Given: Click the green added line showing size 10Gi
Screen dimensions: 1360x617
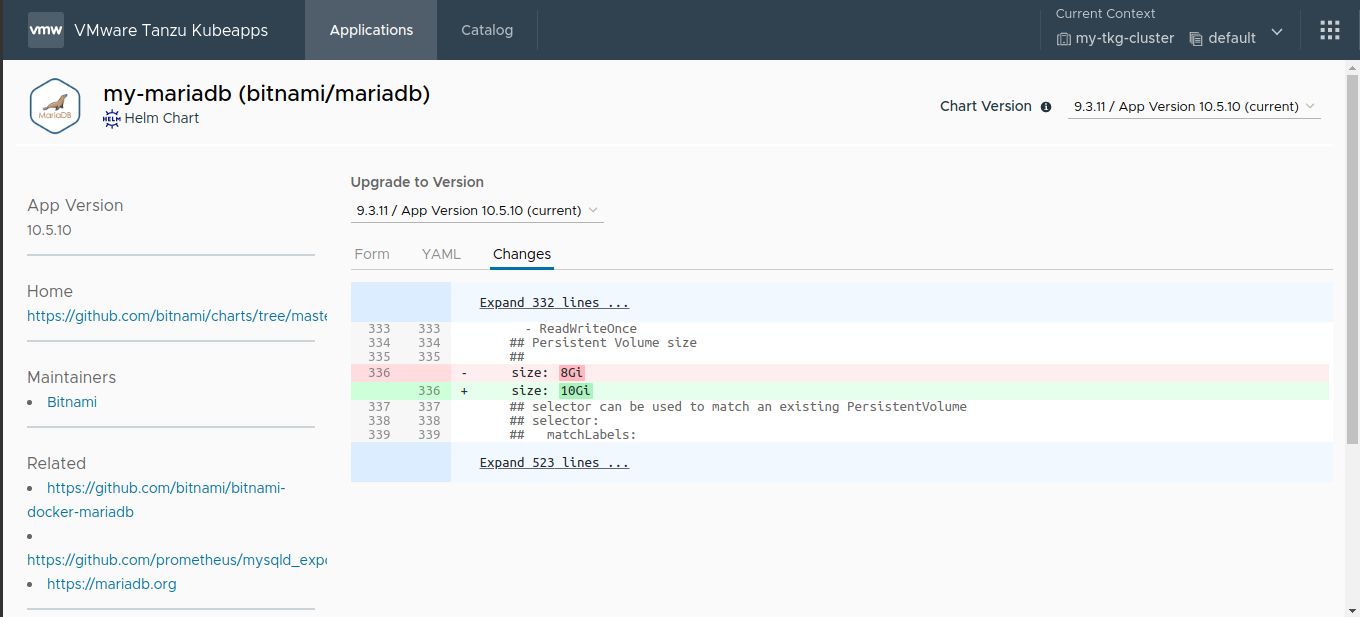Looking at the screenshot, I should [575, 390].
